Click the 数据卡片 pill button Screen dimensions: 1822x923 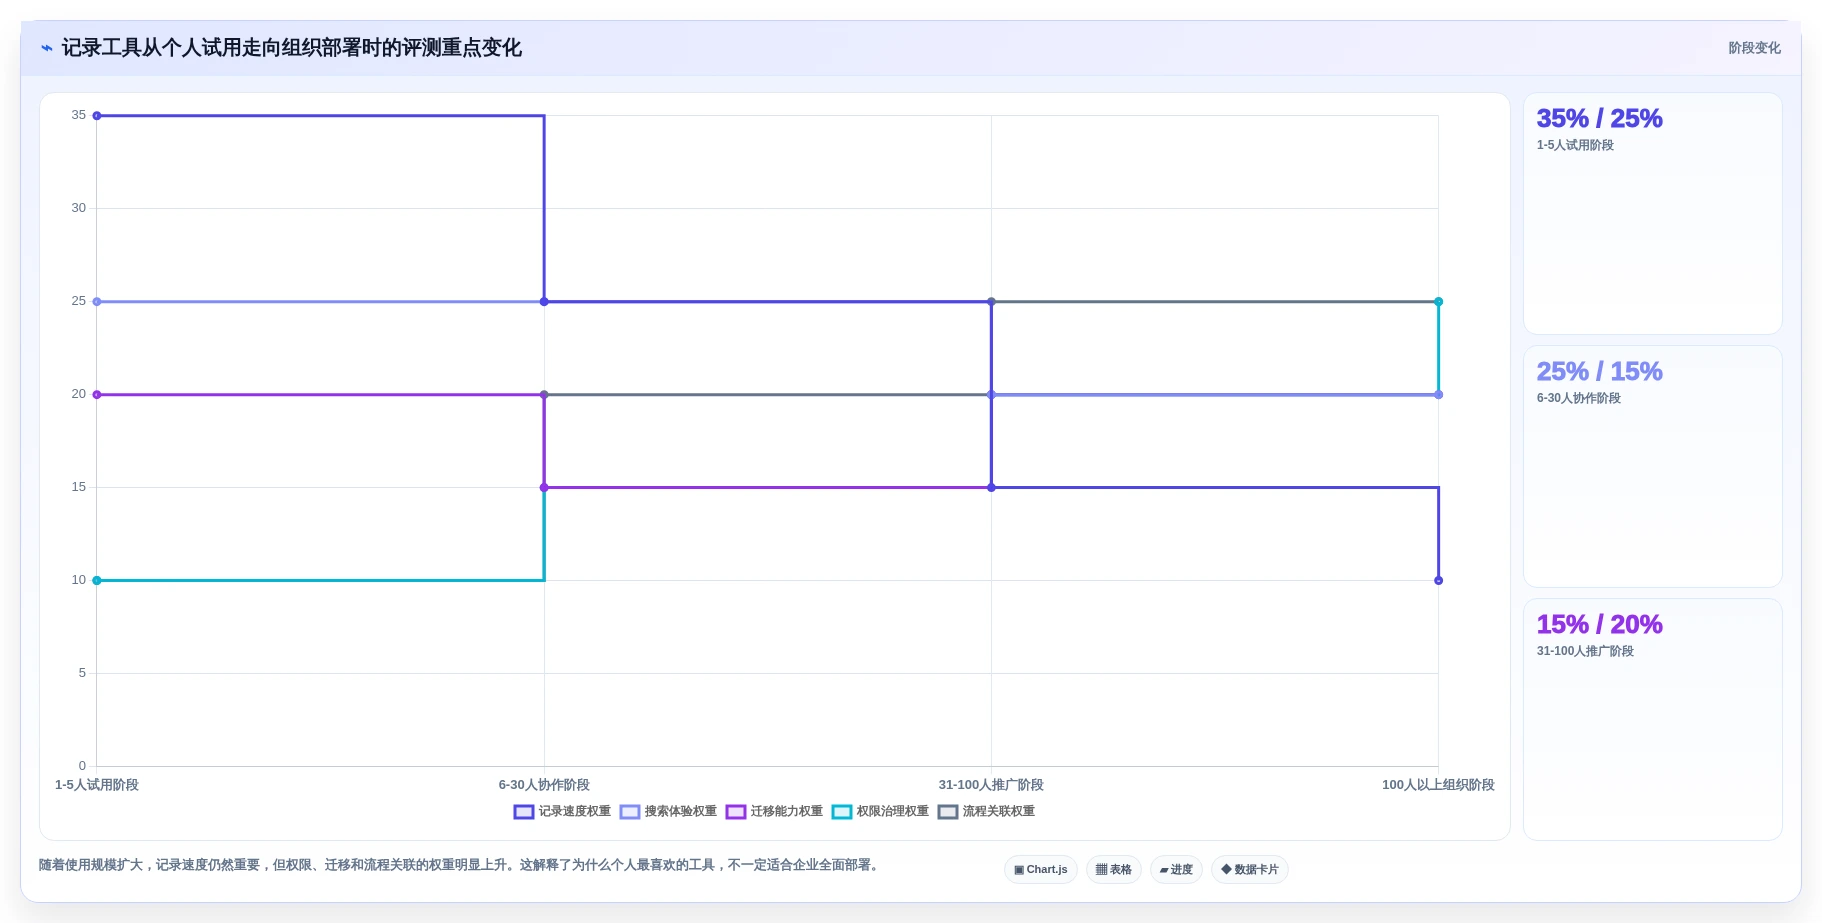point(1249,869)
